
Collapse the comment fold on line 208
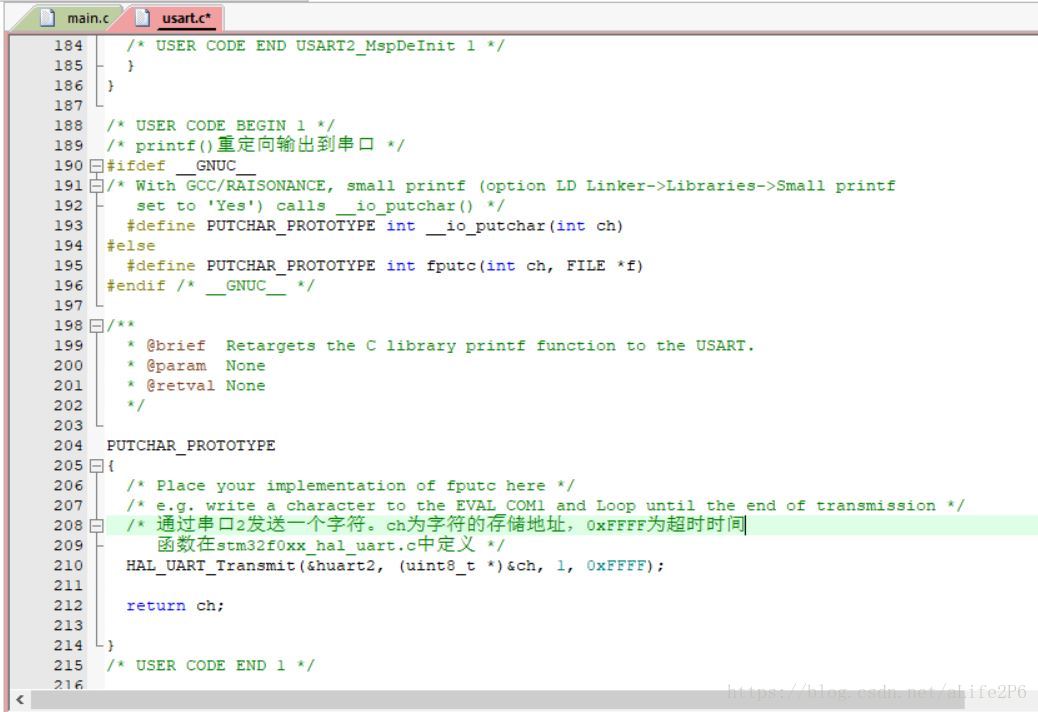click(97, 525)
